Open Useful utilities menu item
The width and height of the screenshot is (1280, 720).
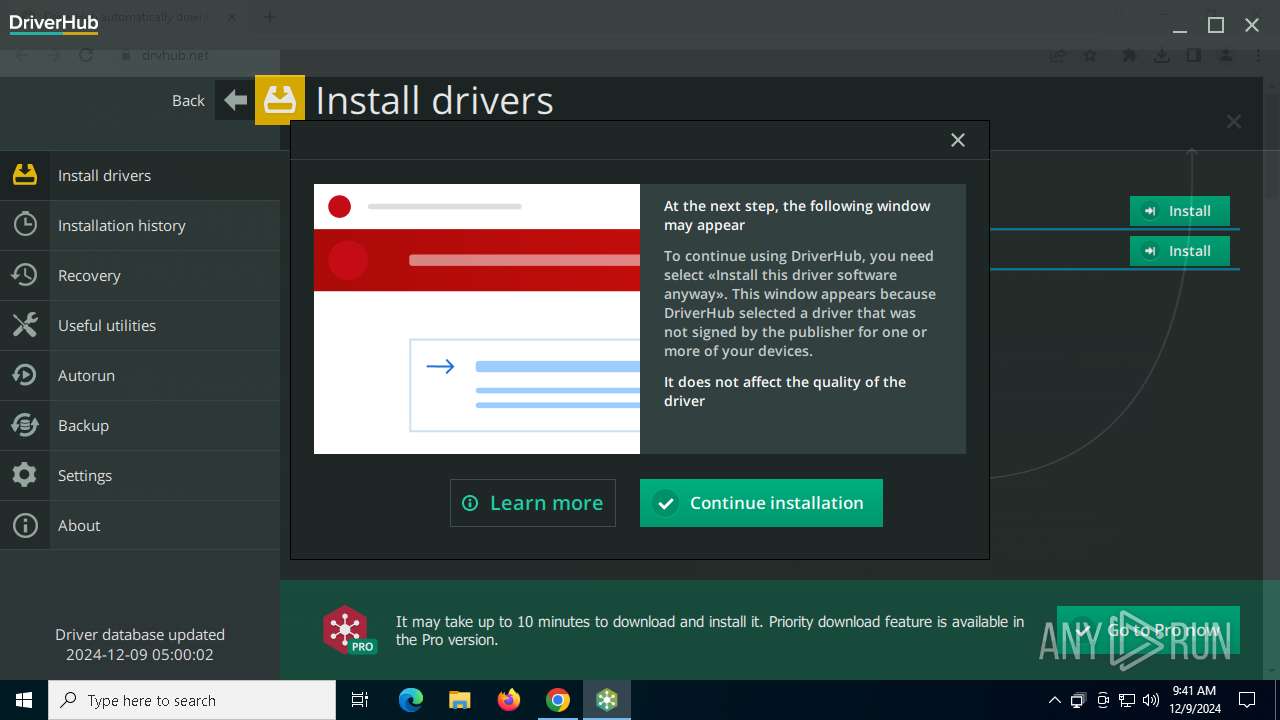[x=140, y=325]
